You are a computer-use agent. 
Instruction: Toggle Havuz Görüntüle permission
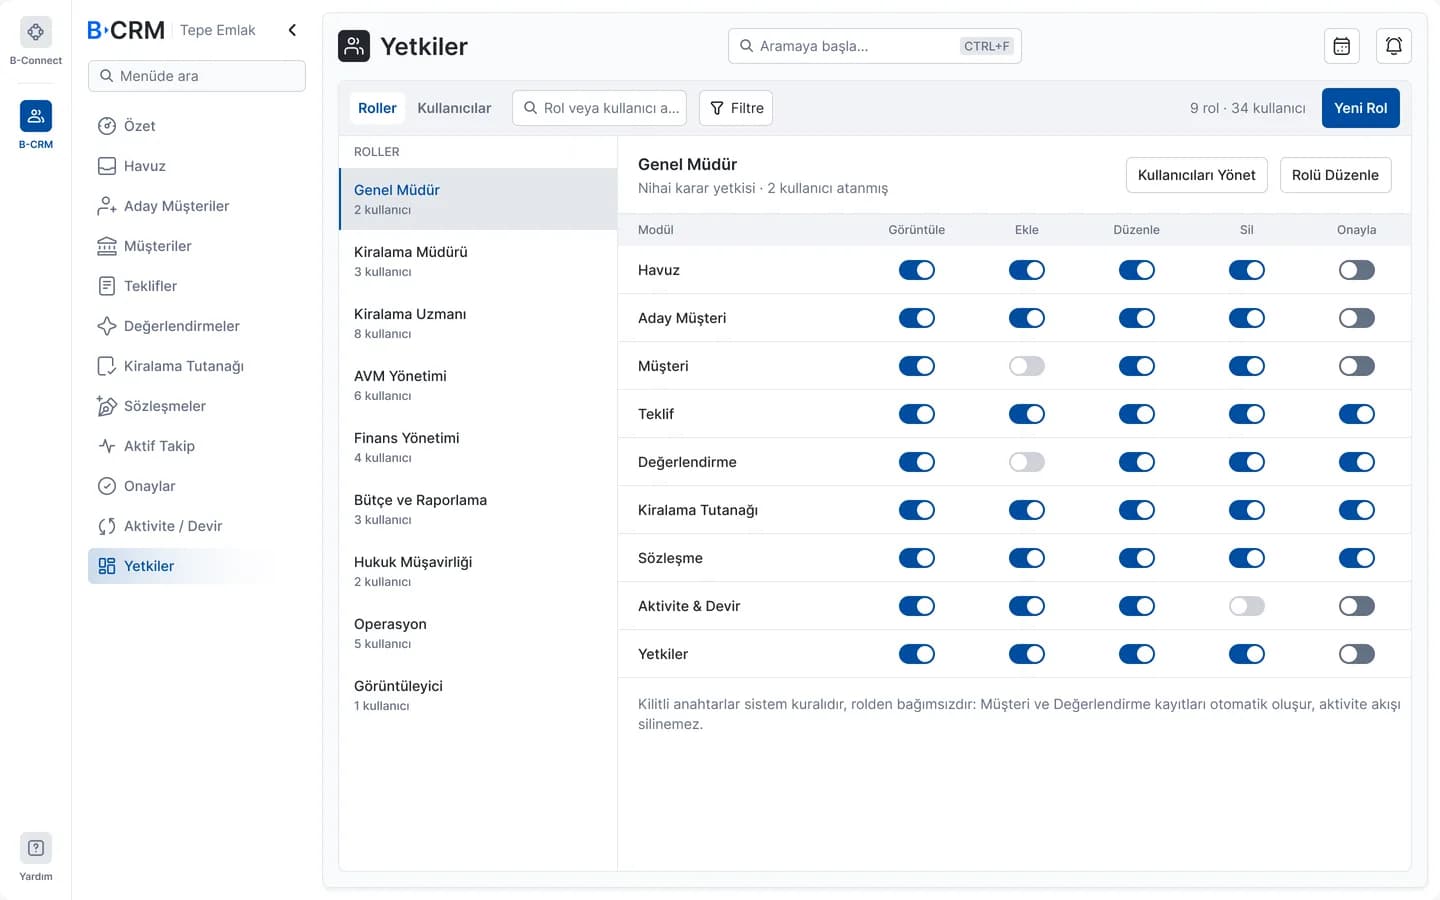(917, 270)
